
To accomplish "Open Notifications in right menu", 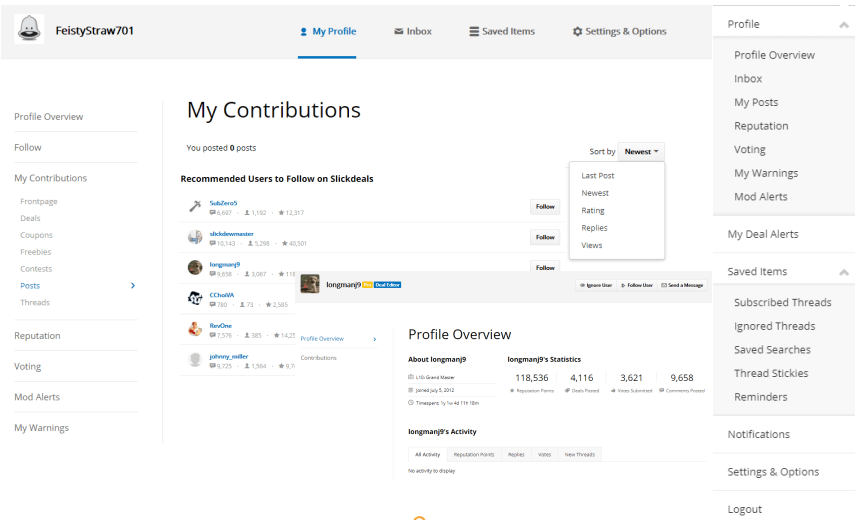I will coord(758,434).
